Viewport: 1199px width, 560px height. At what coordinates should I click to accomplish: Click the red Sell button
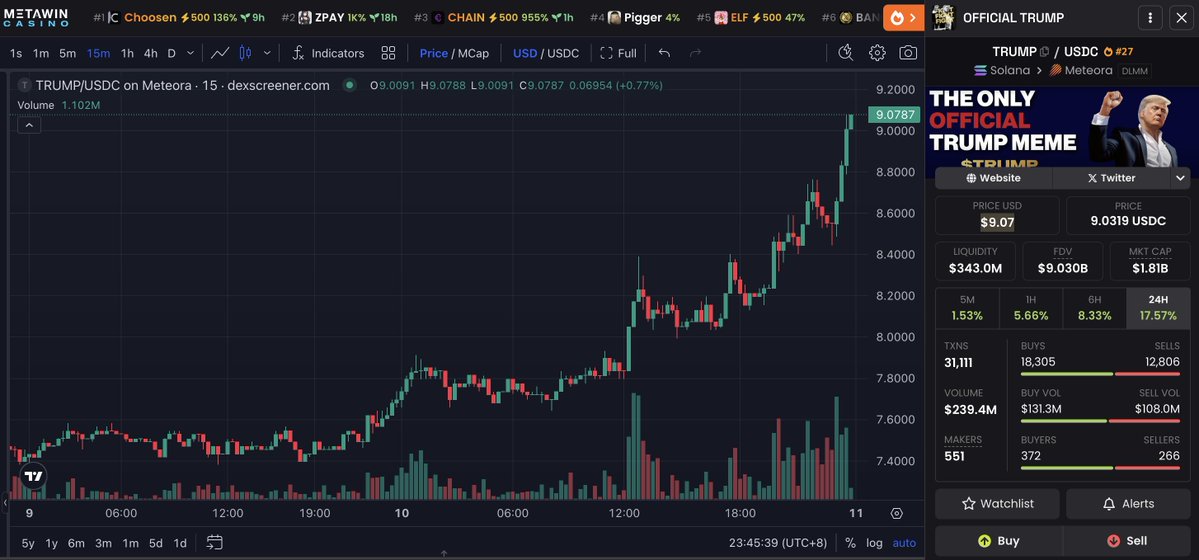pos(1126,541)
